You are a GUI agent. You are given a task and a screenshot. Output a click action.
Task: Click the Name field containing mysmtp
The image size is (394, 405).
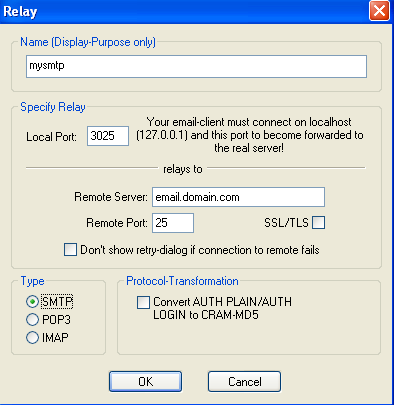pos(196,66)
